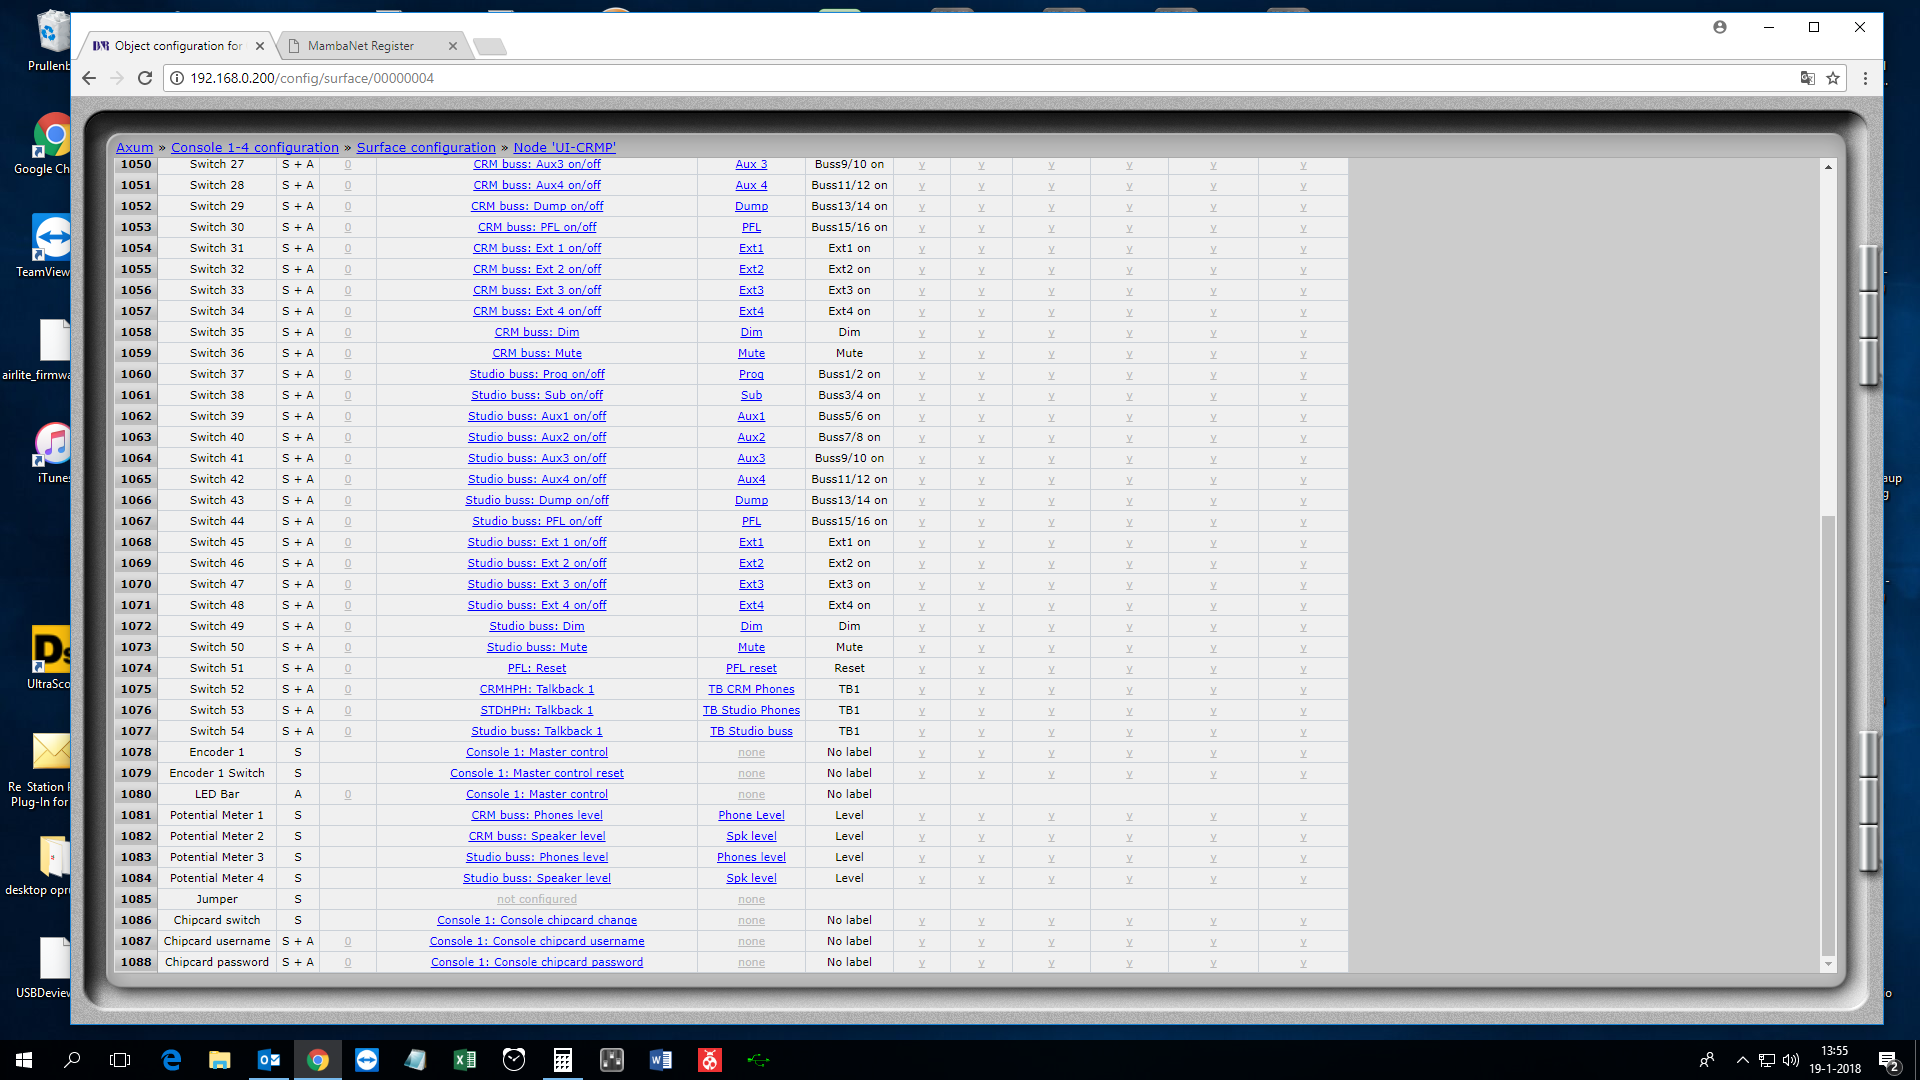
Task: Open Outlook from the taskbar
Action: [x=269, y=1060]
